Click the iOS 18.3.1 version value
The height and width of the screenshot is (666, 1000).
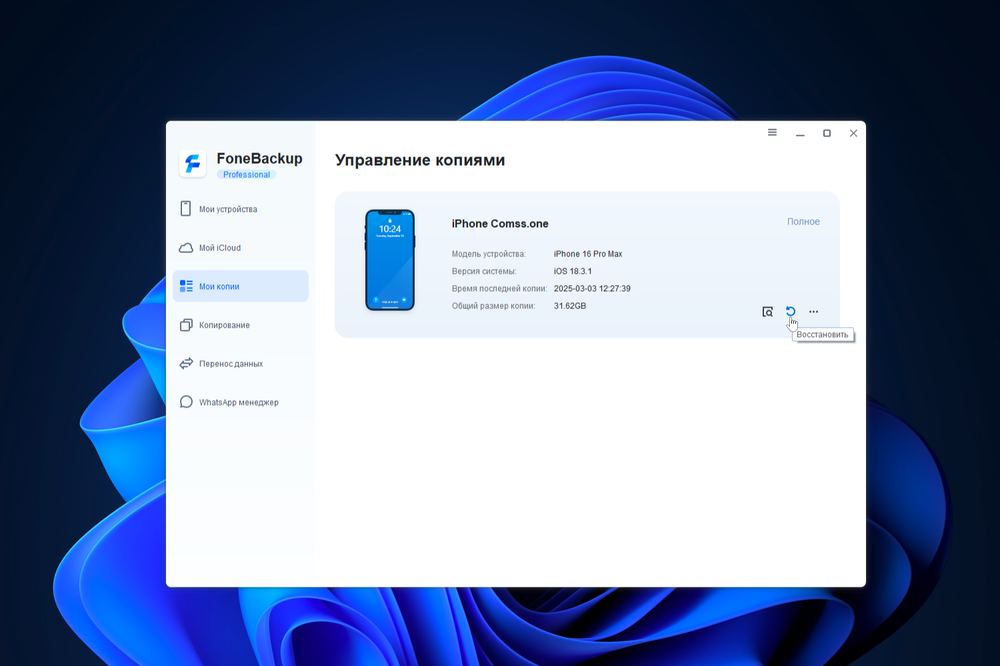573,271
